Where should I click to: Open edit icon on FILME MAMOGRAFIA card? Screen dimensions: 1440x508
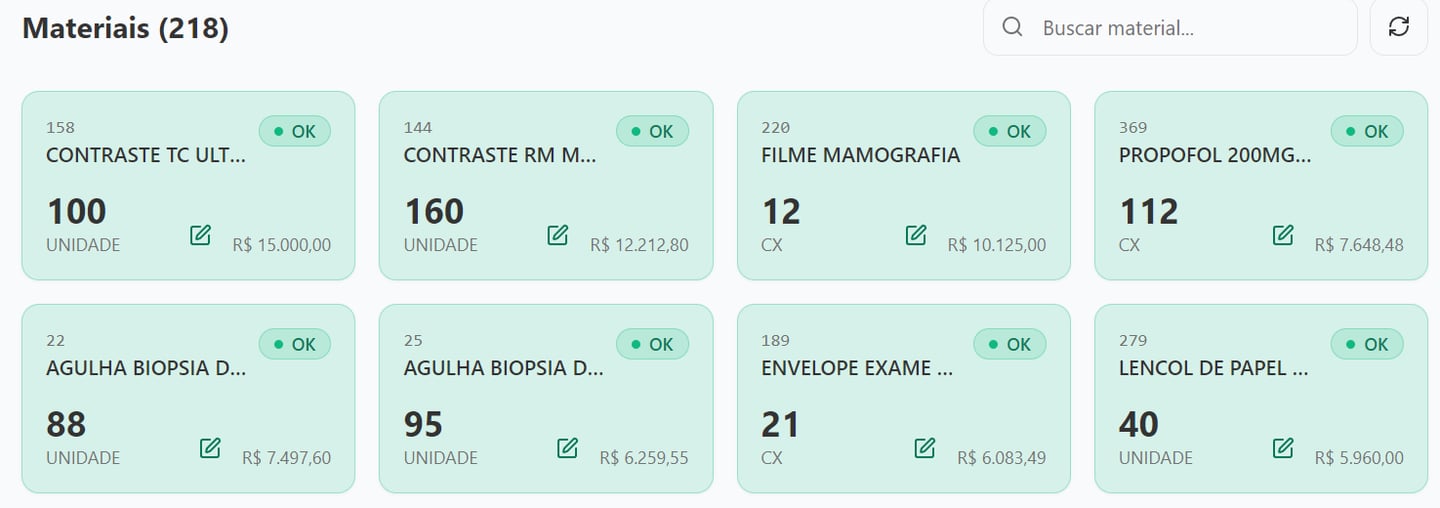click(x=915, y=235)
